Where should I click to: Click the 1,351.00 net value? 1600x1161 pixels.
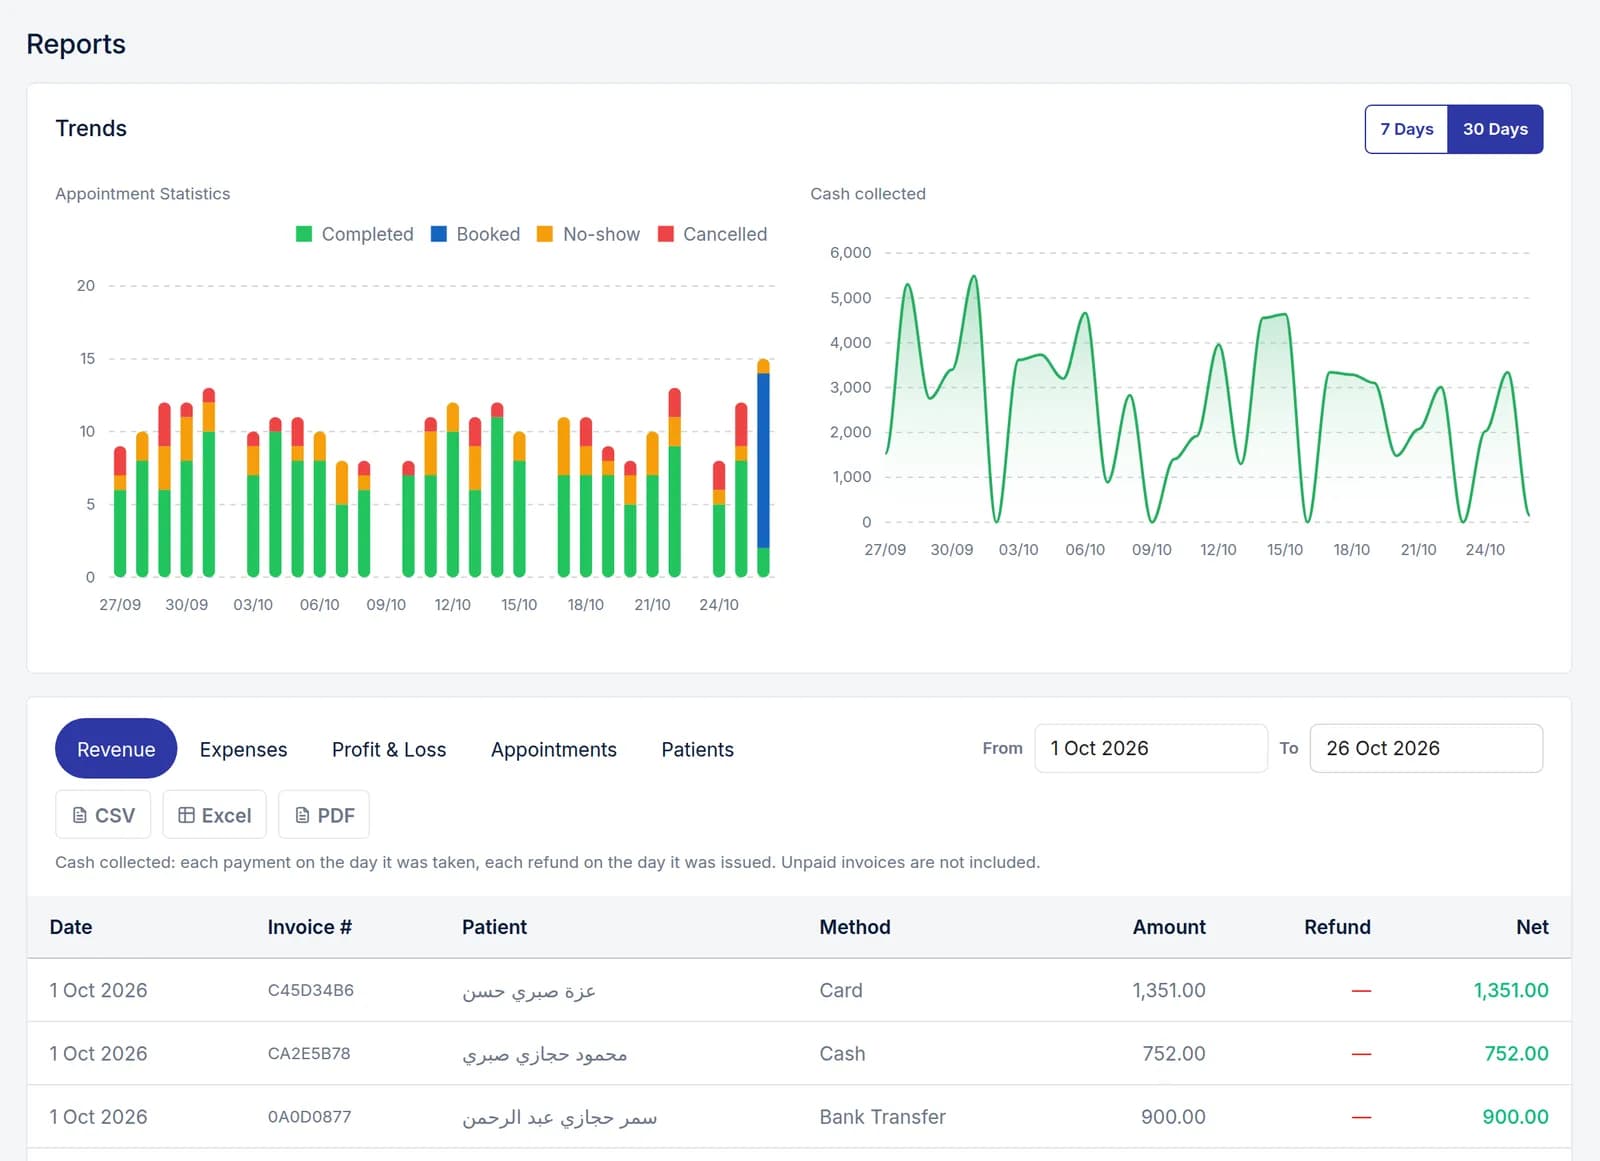point(1510,990)
